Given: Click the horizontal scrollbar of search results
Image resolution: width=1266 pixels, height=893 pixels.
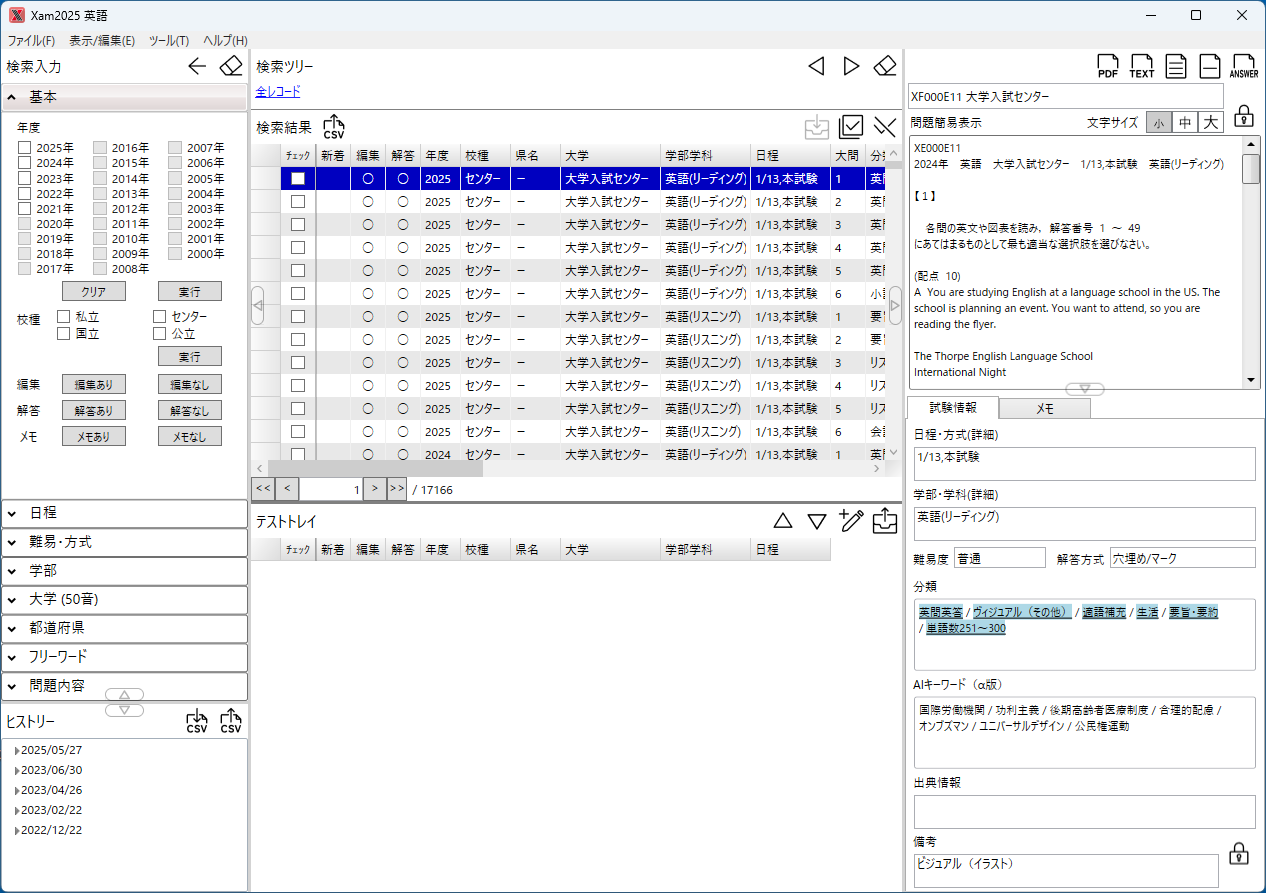Looking at the screenshot, I should point(375,468).
